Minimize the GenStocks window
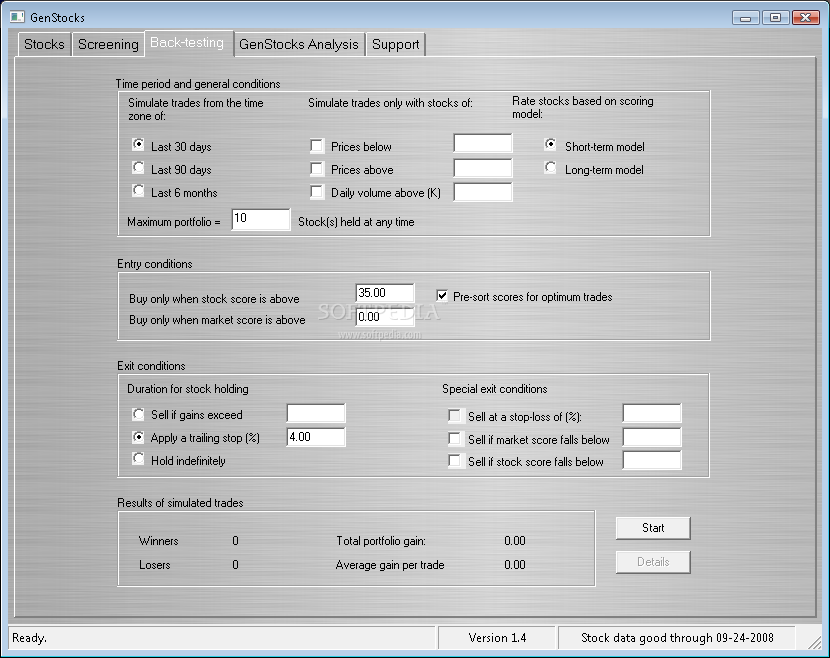 745,18
